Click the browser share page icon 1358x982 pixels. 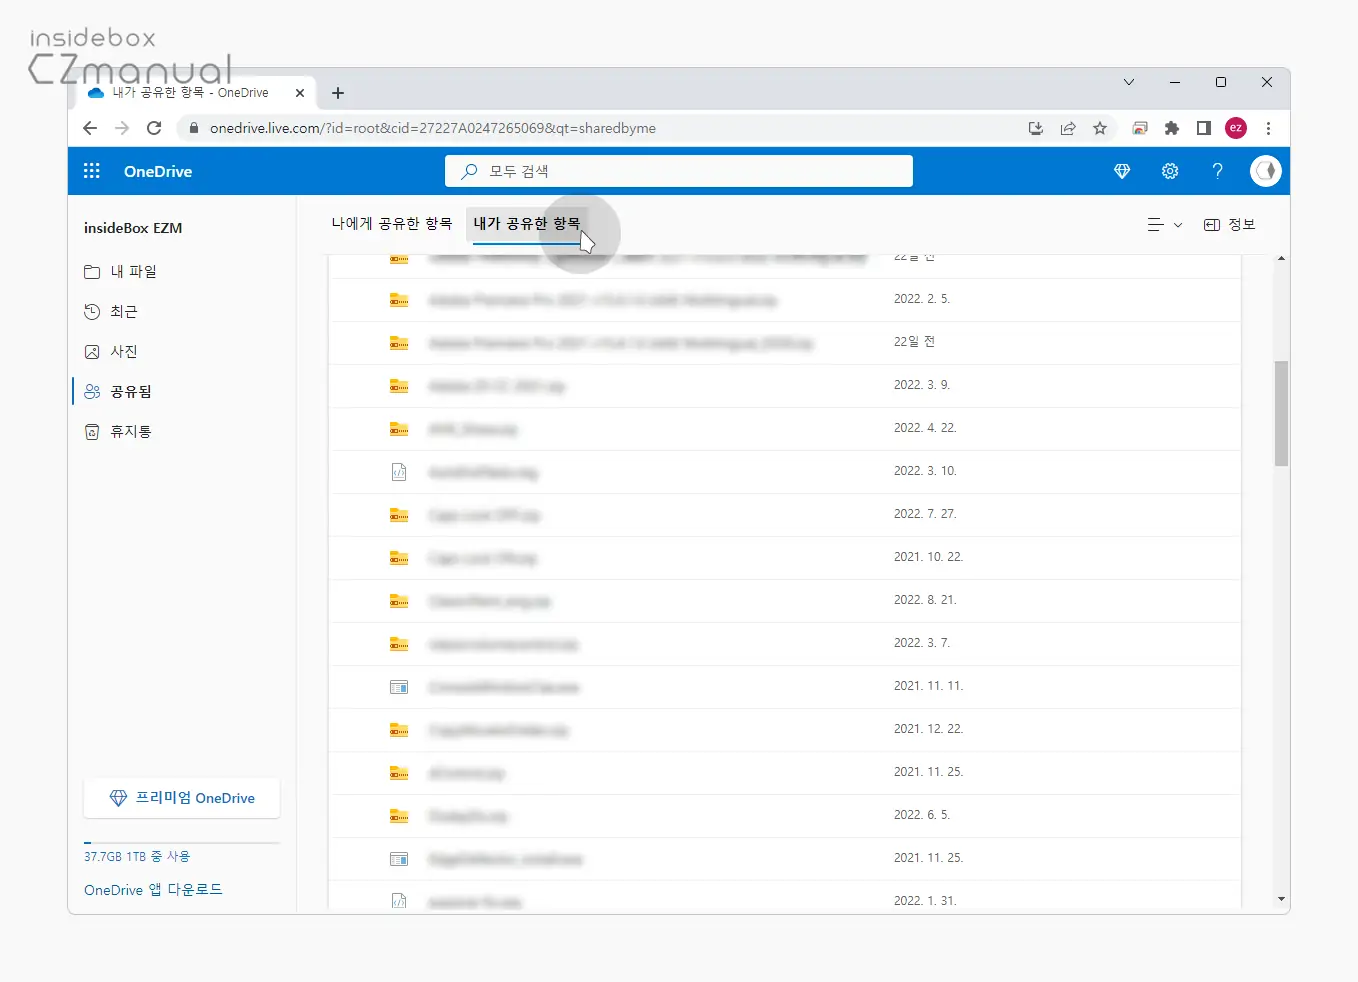pos(1068,128)
